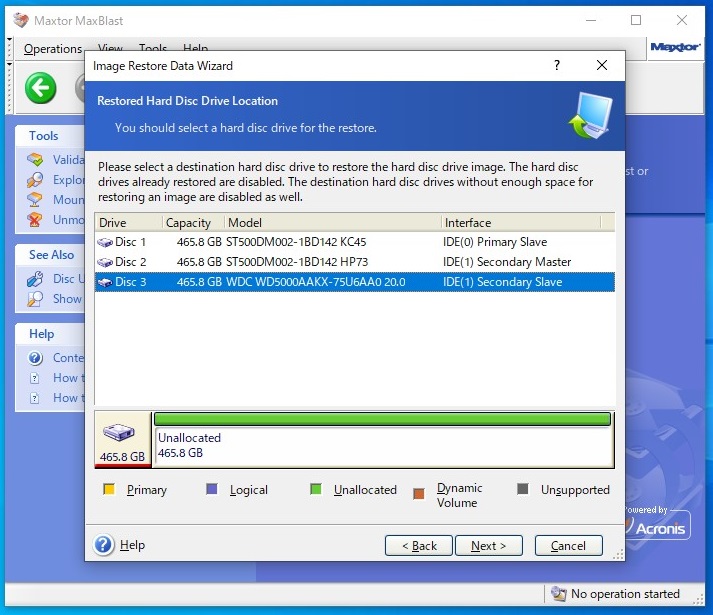This screenshot has height=615, width=713.
Task: Click IDE(0) Primary Slave interface cell
Action: click(x=495, y=242)
